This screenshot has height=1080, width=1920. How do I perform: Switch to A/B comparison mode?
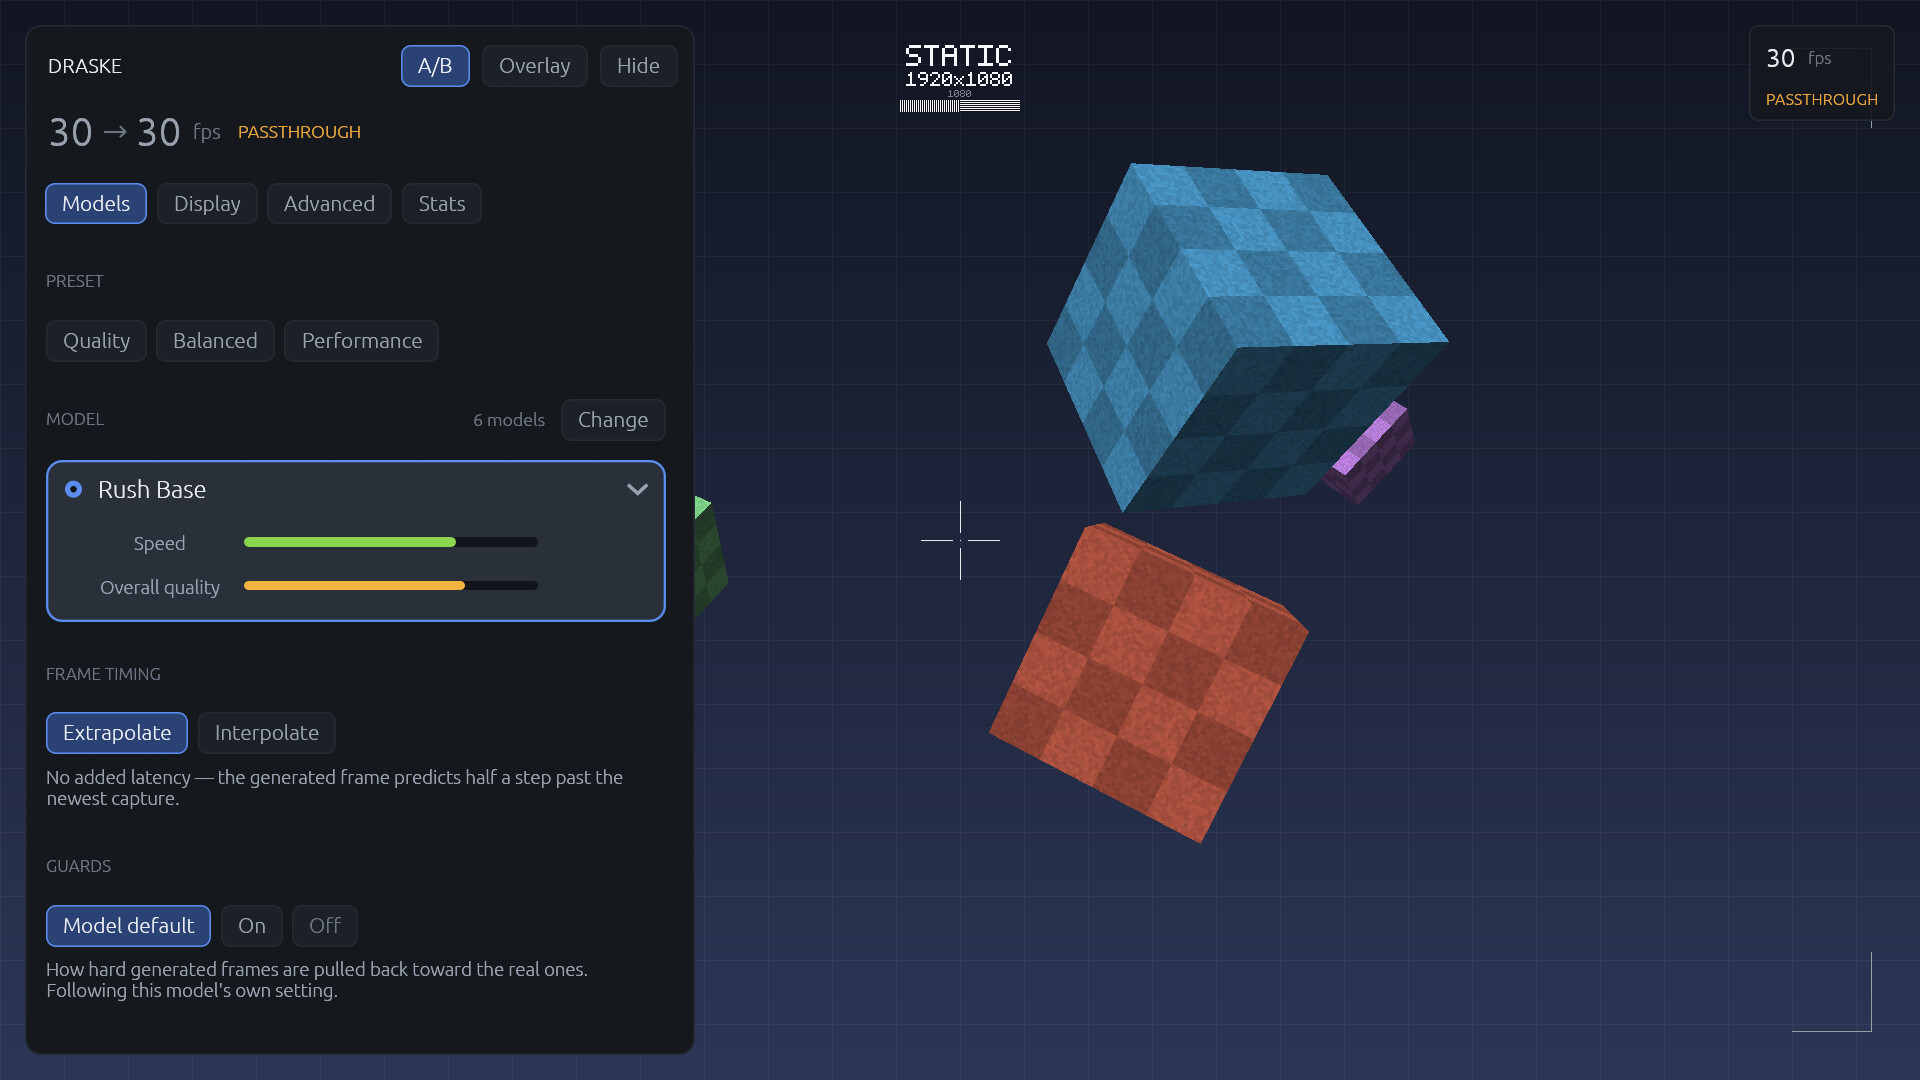tap(435, 66)
